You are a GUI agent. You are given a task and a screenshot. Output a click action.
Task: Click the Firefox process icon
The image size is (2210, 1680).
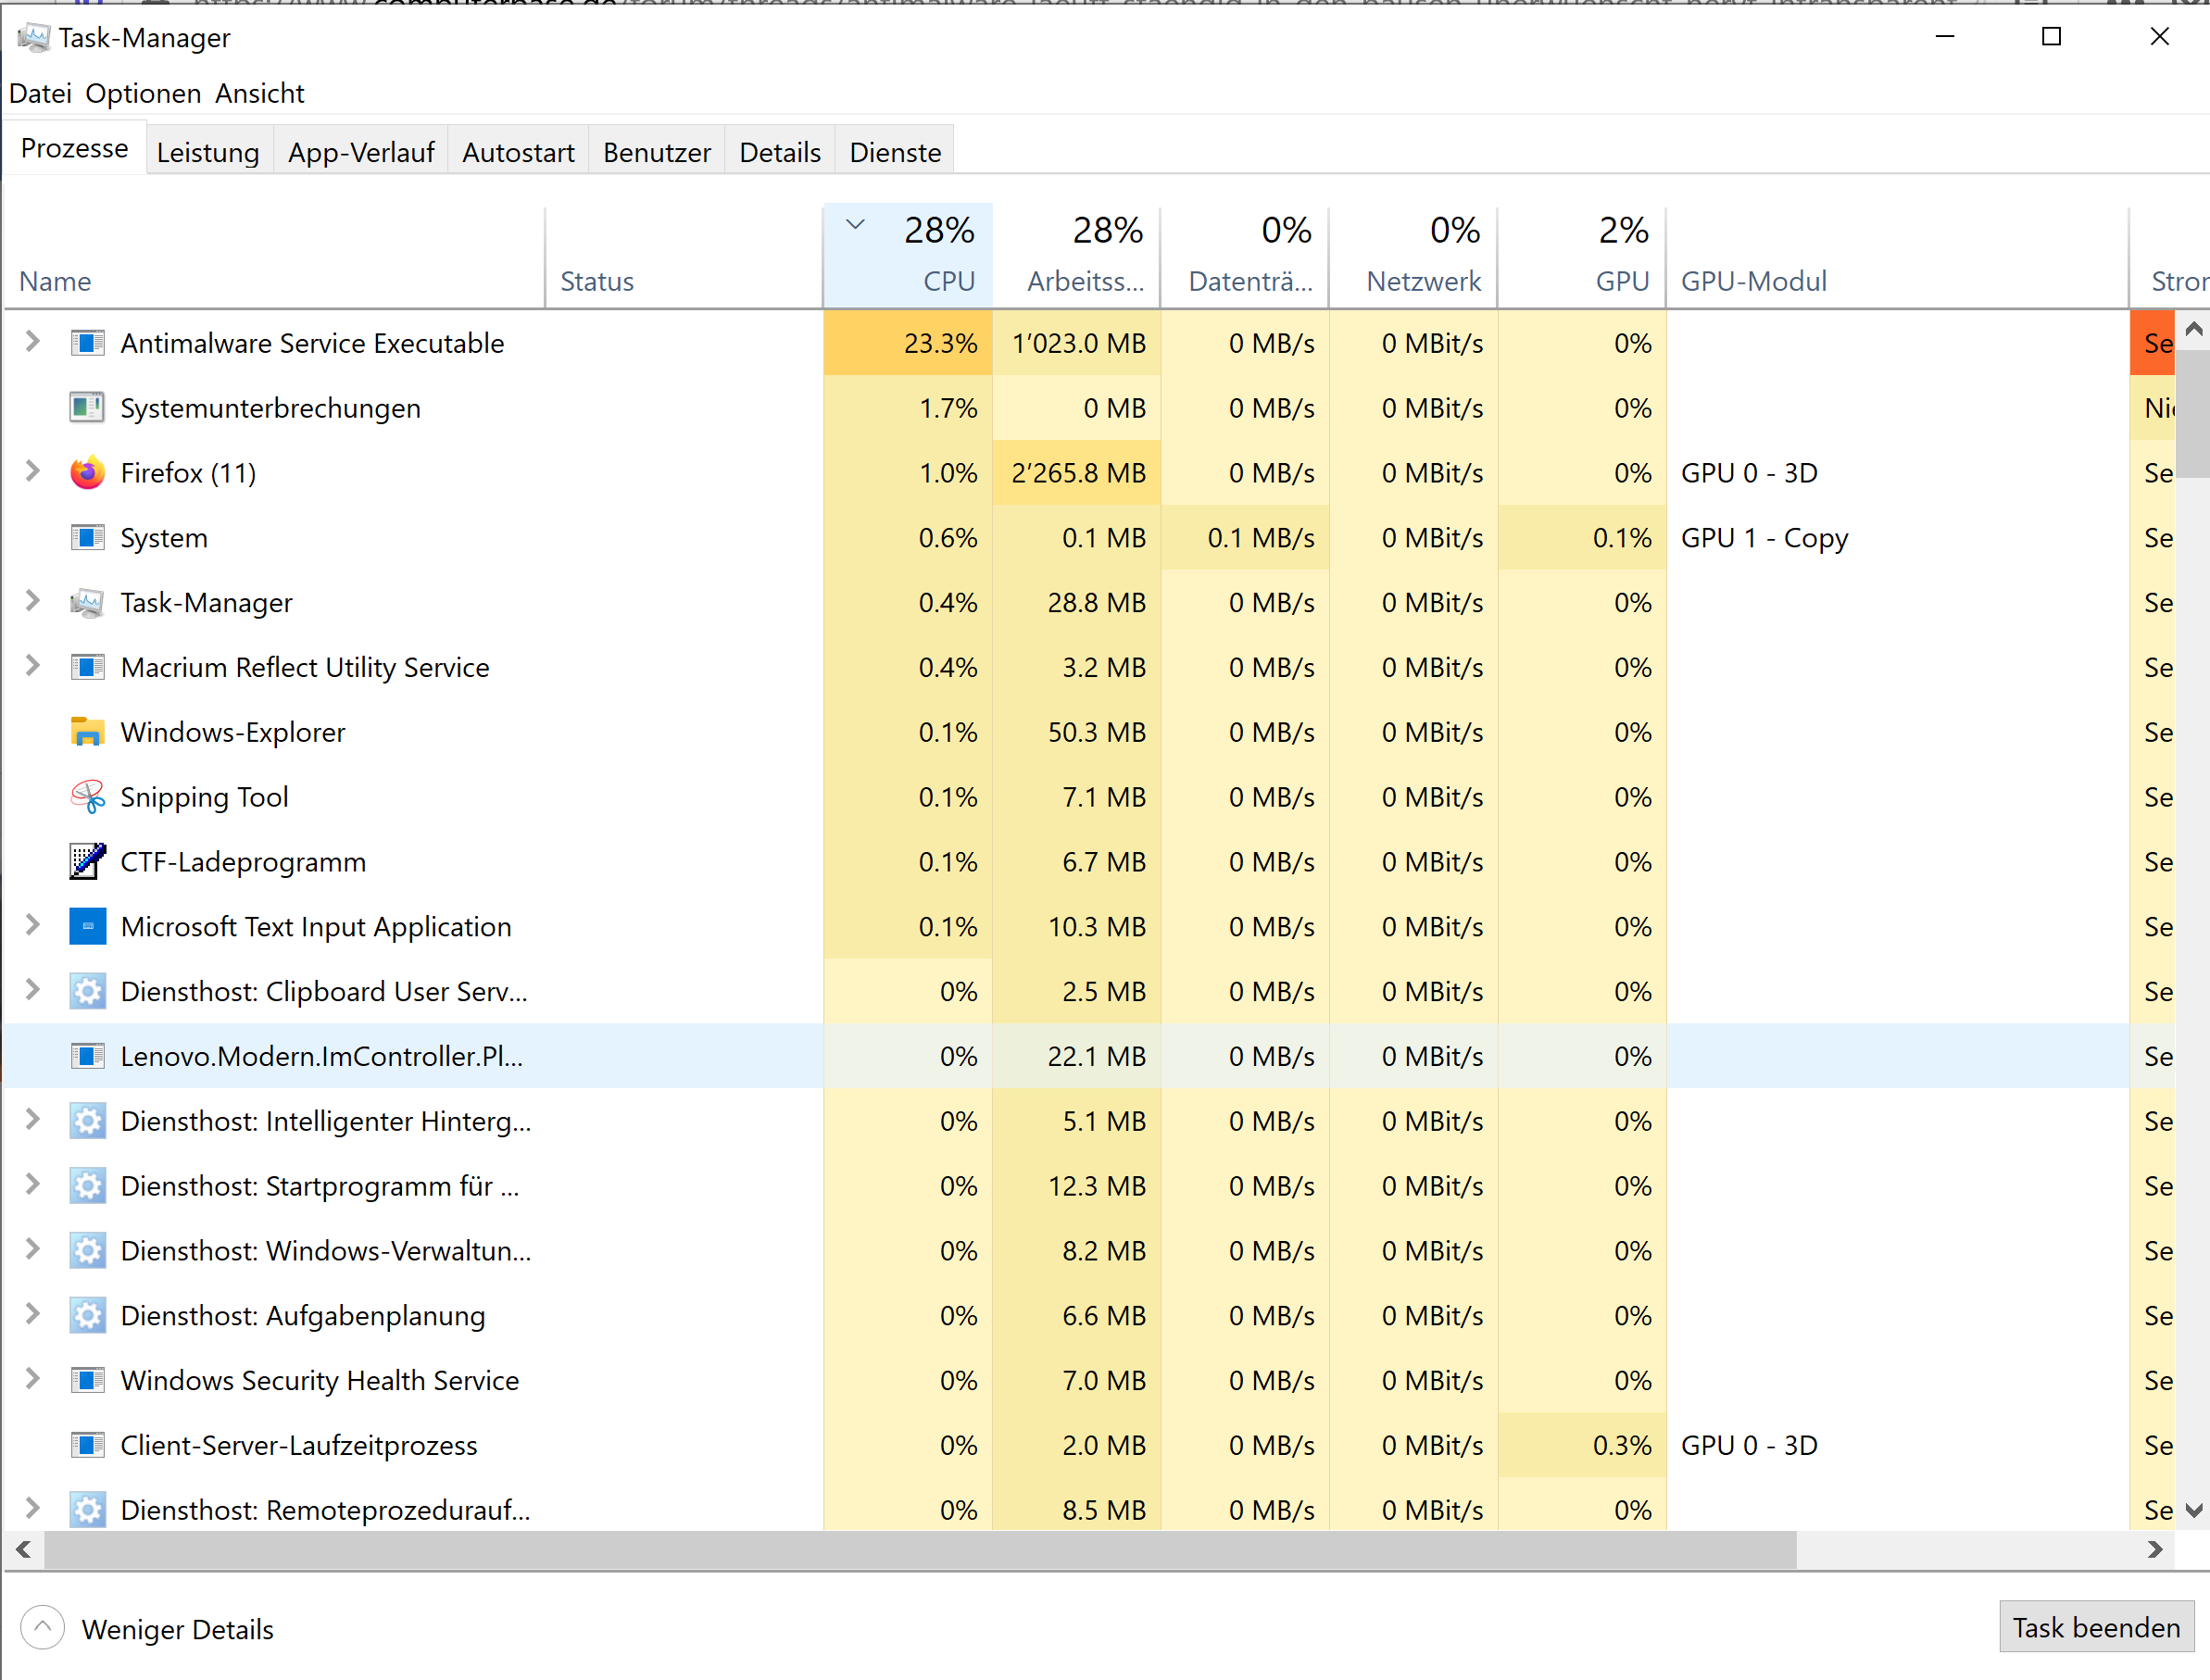[88, 472]
